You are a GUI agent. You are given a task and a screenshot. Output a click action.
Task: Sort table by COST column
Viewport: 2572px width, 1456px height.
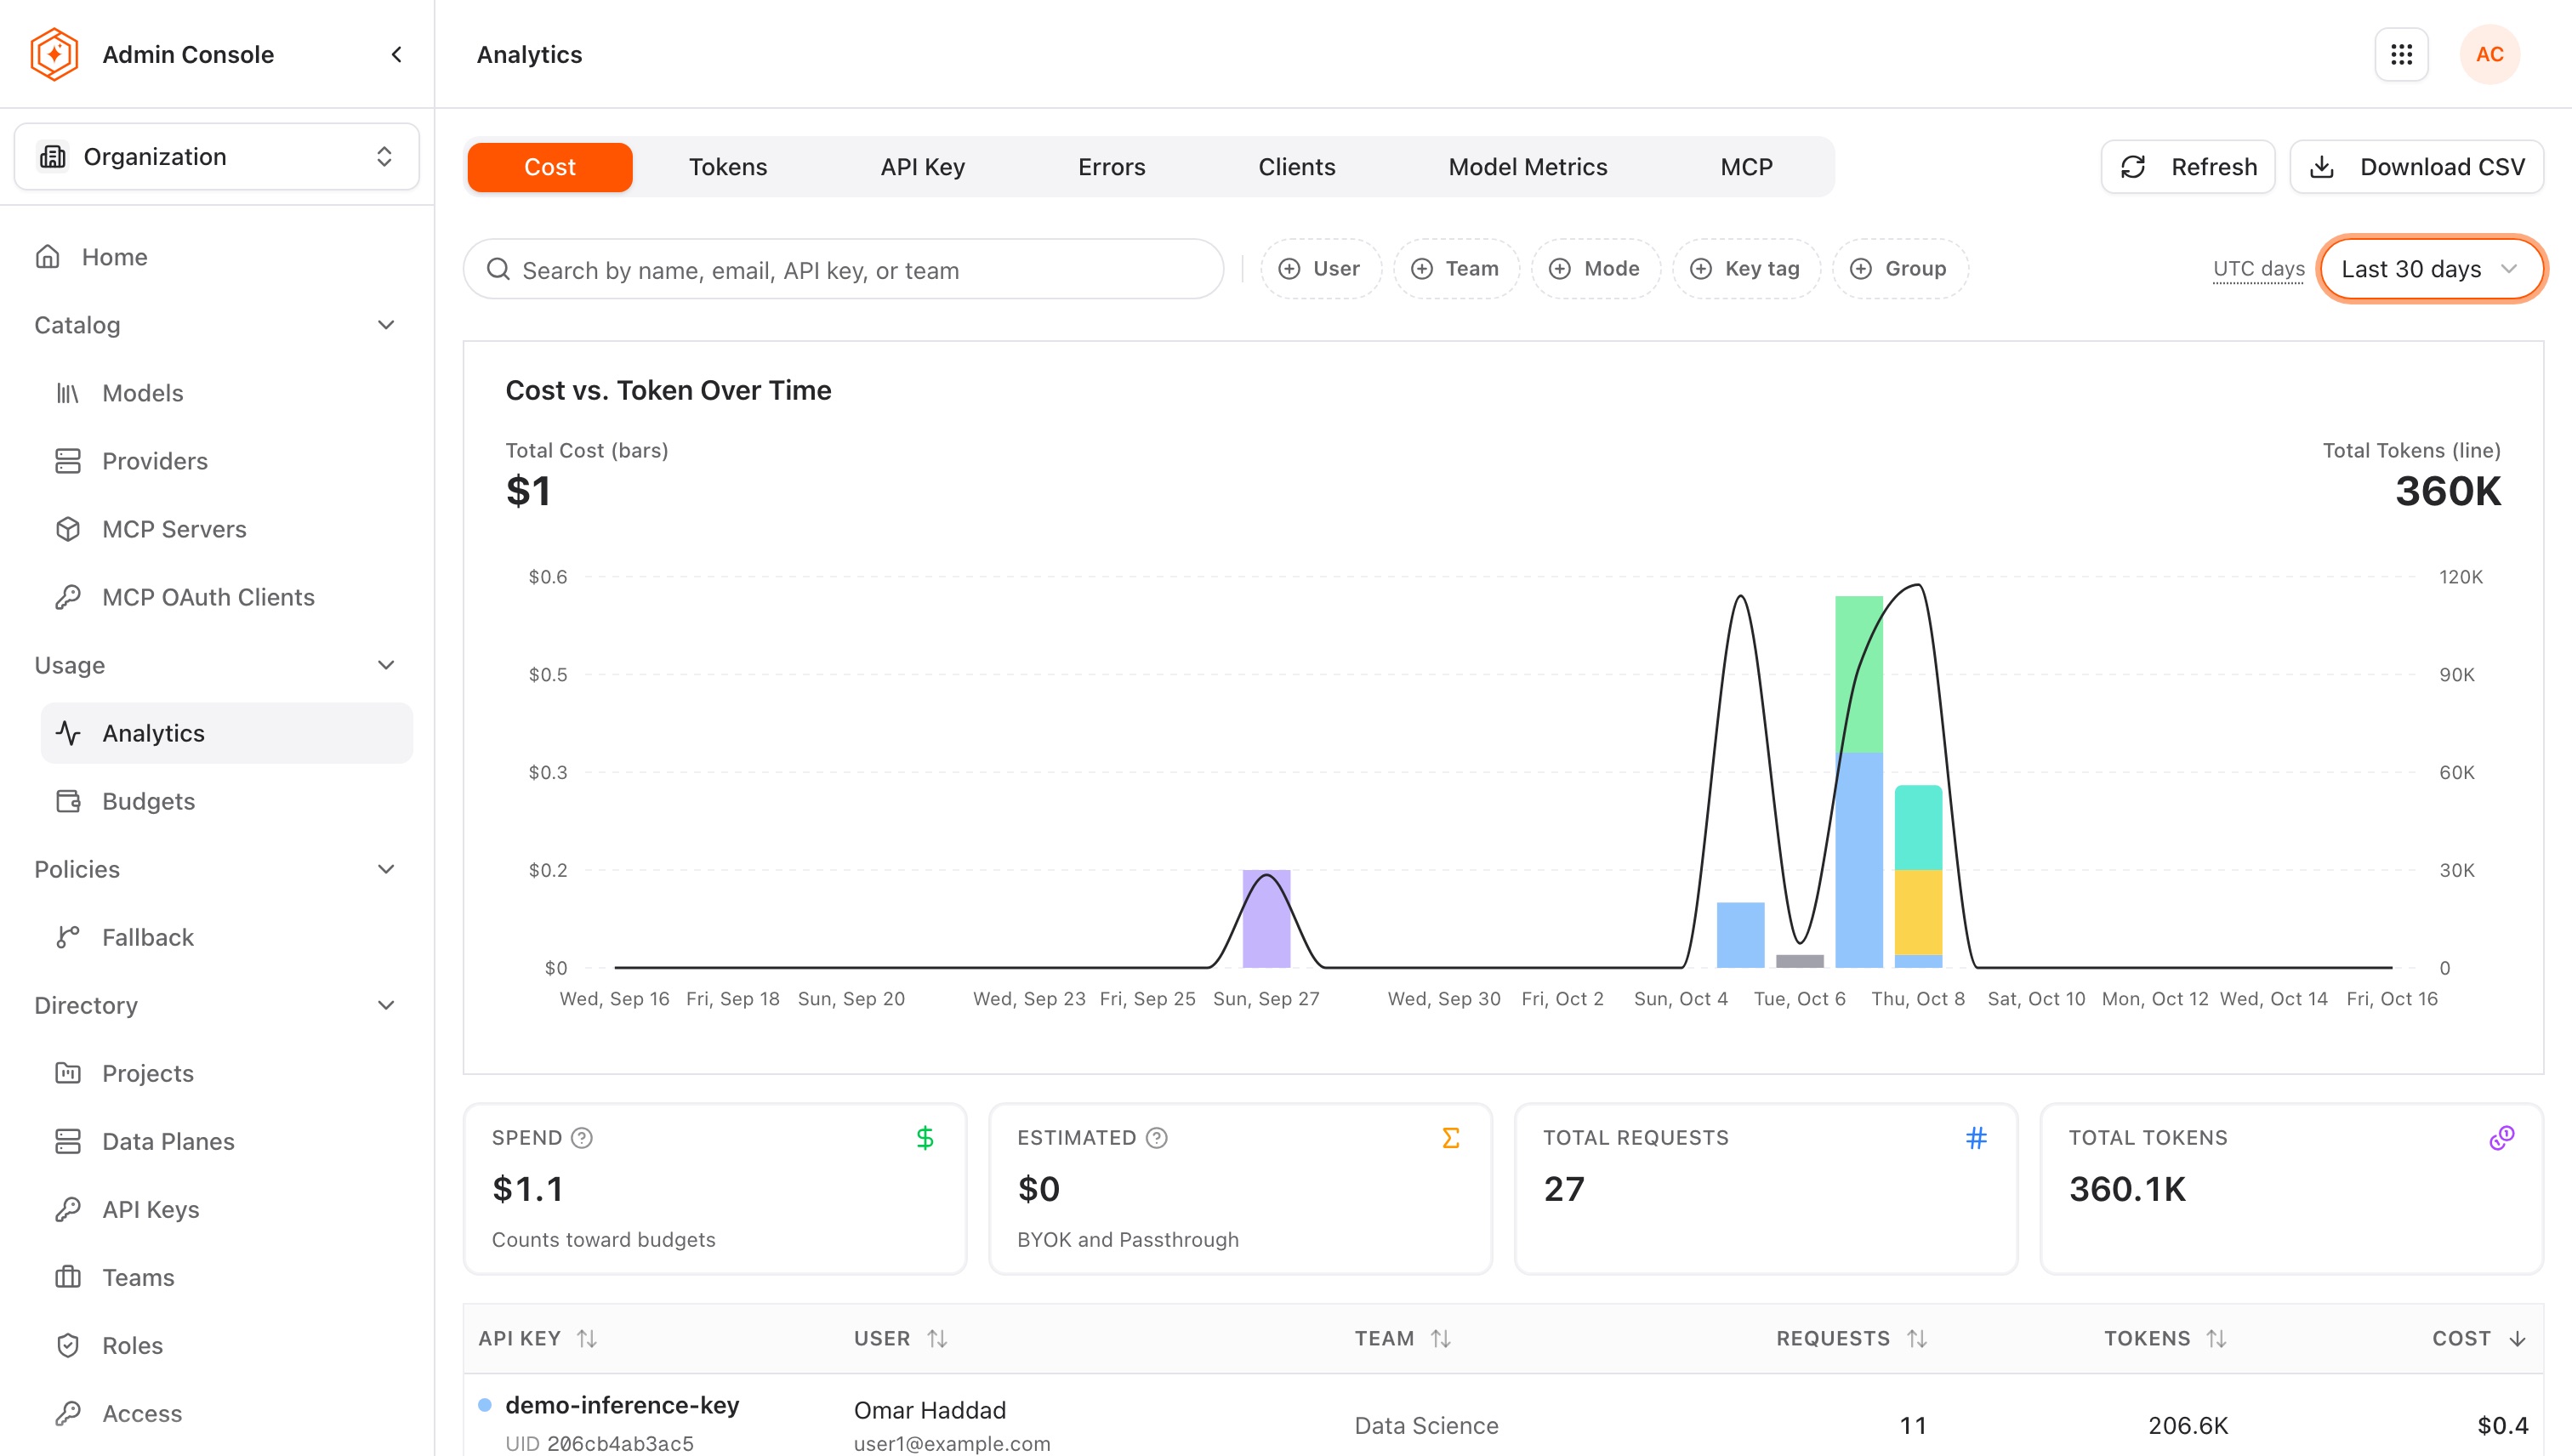2479,1338
